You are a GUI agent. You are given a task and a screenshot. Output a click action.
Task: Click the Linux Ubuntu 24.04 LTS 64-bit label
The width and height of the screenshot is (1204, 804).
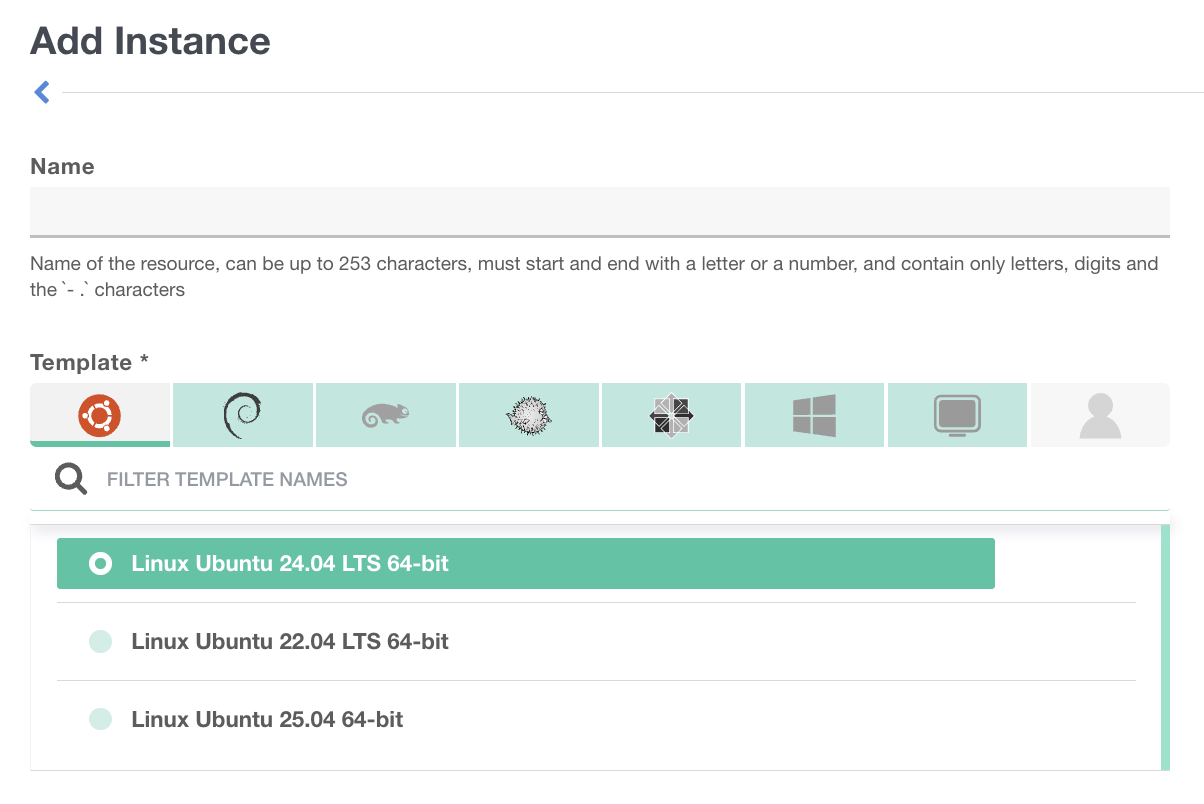[290, 564]
